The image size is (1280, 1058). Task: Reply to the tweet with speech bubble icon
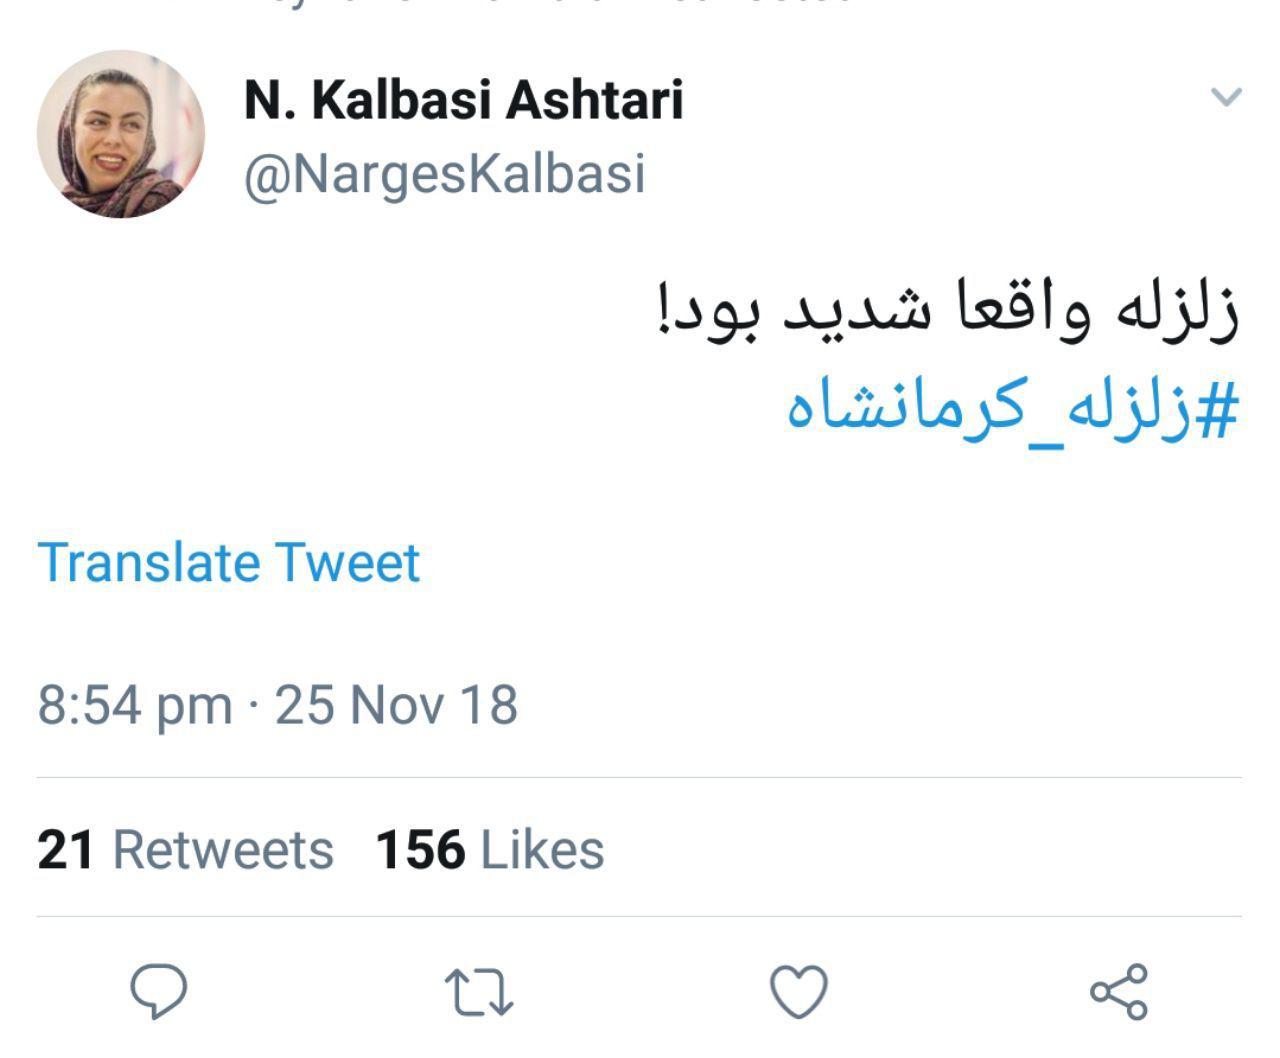pos(159,990)
